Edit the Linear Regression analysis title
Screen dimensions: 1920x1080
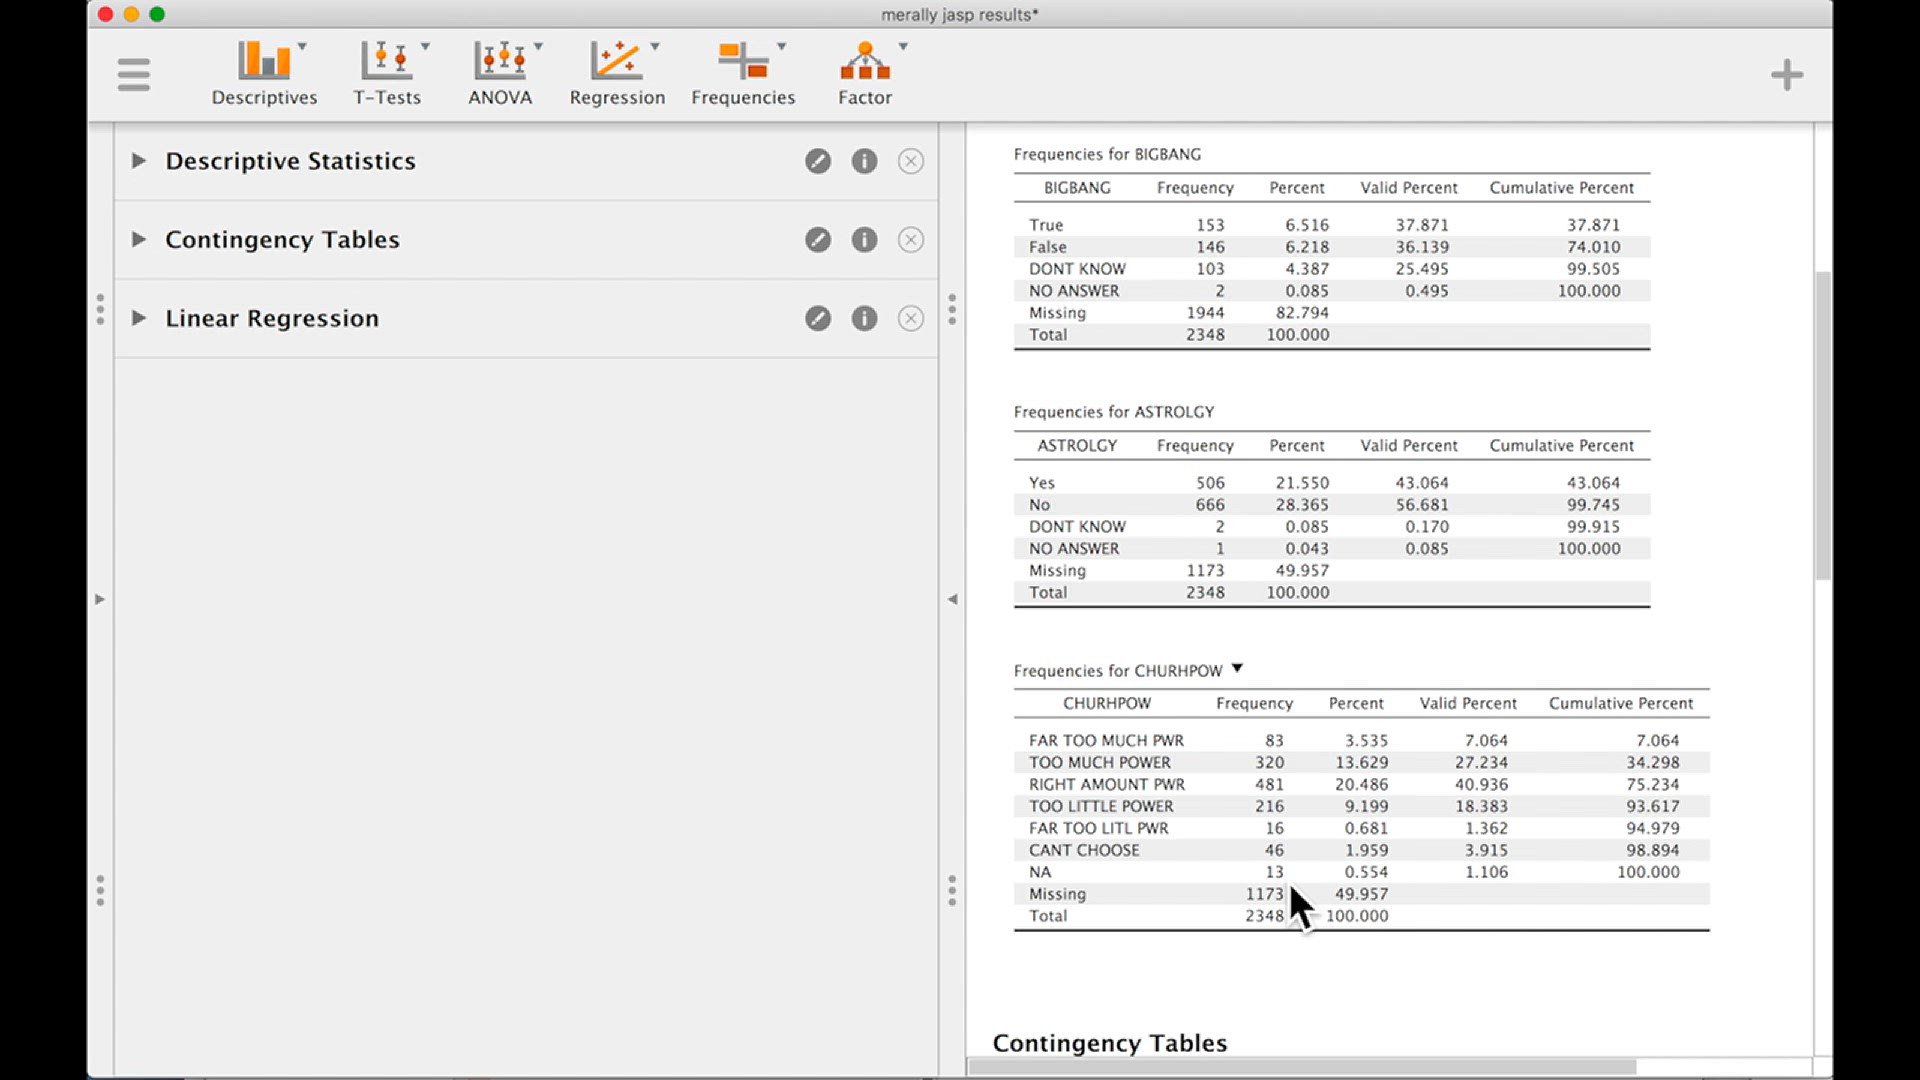pos(818,318)
